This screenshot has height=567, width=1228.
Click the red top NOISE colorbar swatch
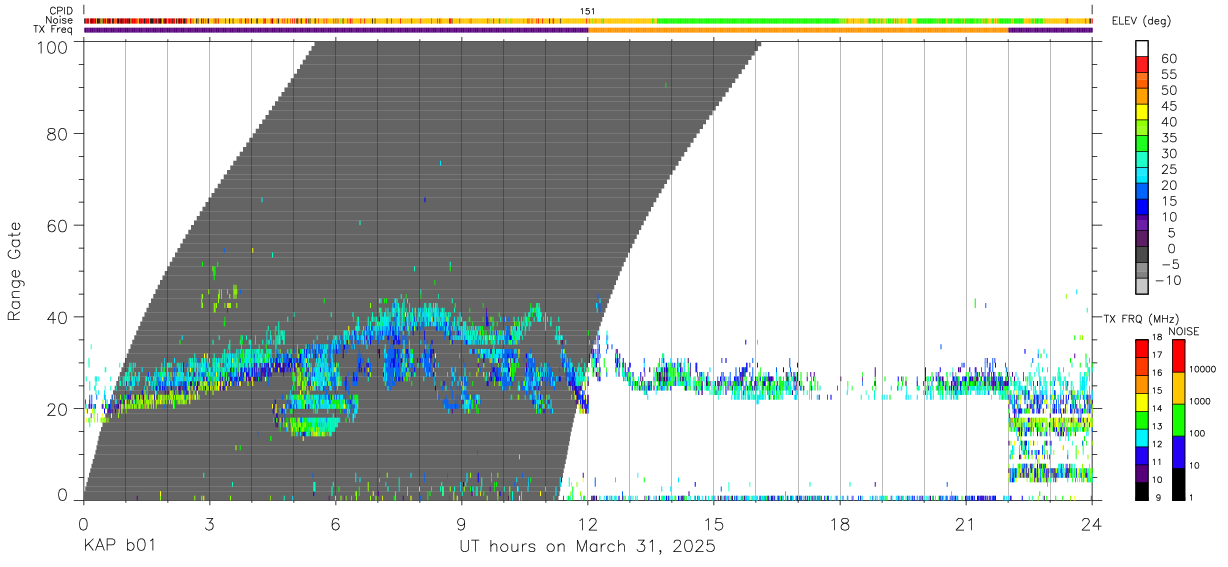coord(1178,356)
